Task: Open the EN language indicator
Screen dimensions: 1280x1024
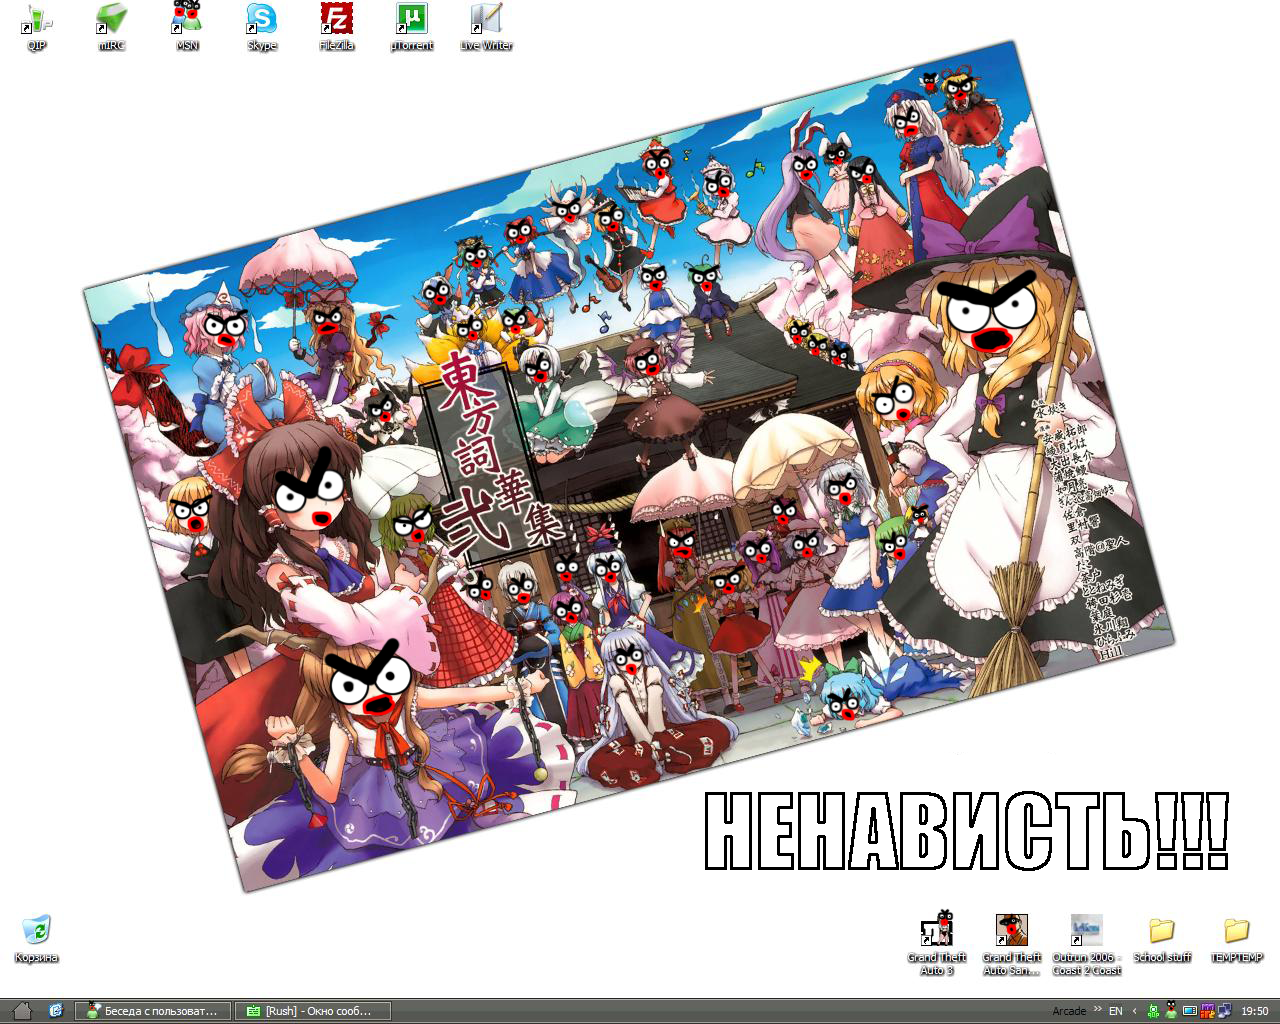Action: pos(1115,1011)
